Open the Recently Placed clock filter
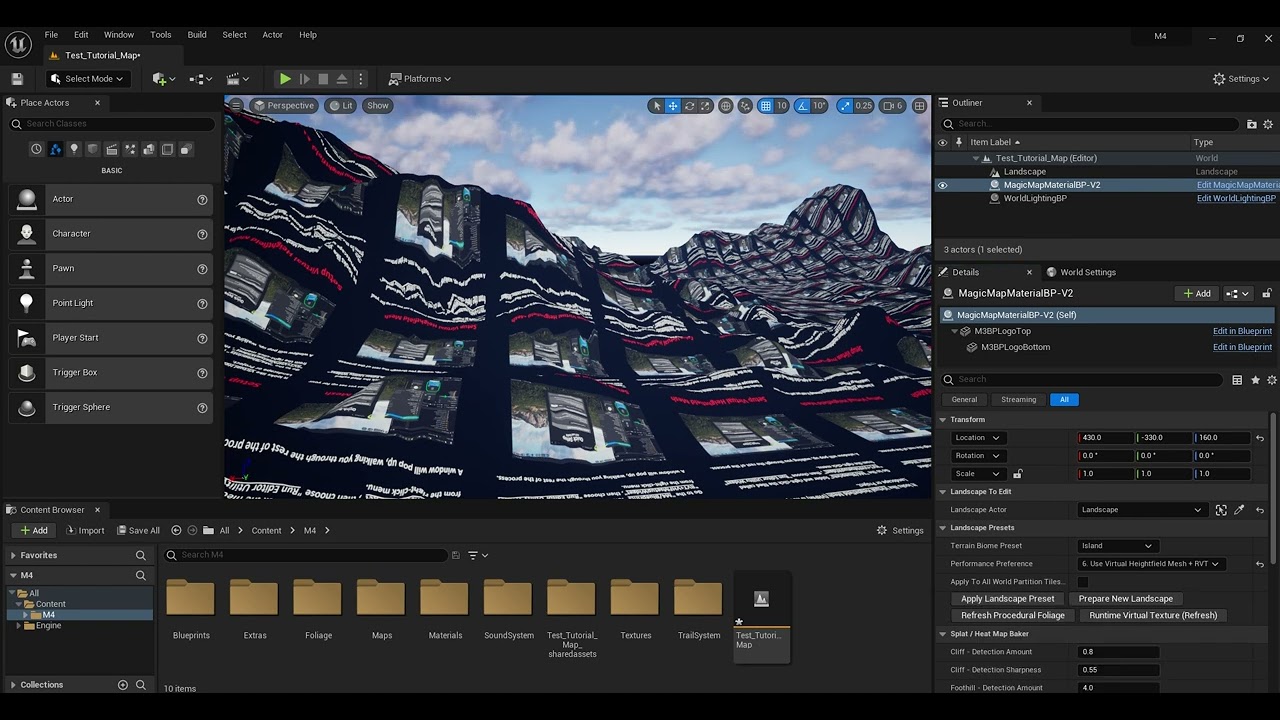 pyautogui.click(x=37, y=149)
